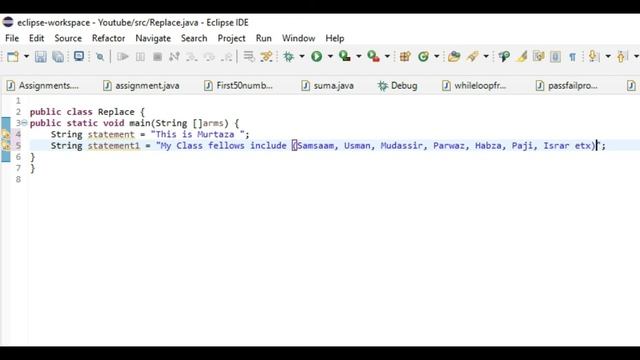Image resolution: width=640 pixels, height=360 pixels.
Task: Toggle Show Whitespace Characters pilcrow icon
Action: click(x=572, y=57)
